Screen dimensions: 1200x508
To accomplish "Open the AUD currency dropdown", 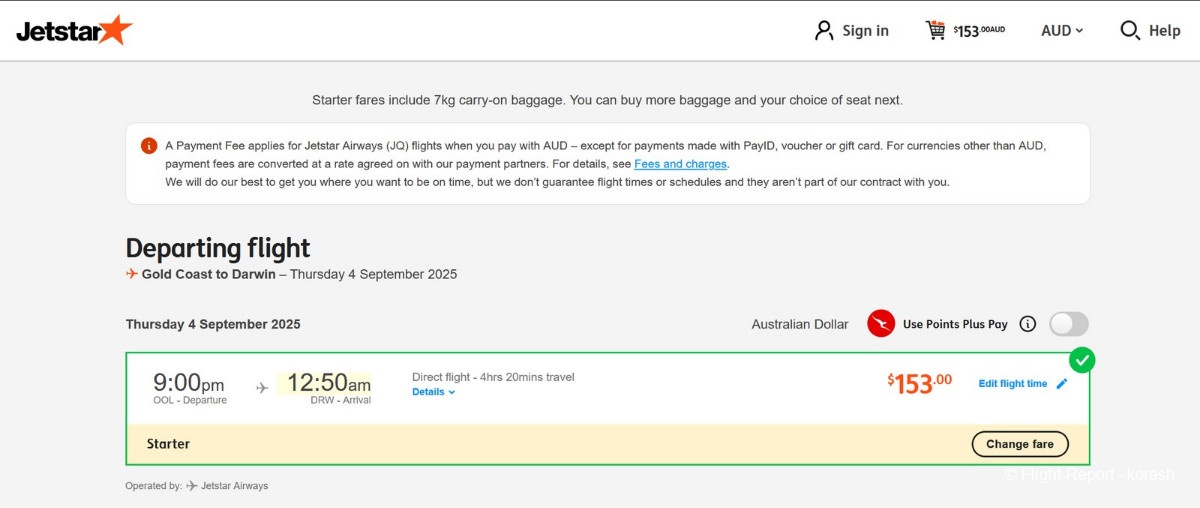I will coord(1062,31).
